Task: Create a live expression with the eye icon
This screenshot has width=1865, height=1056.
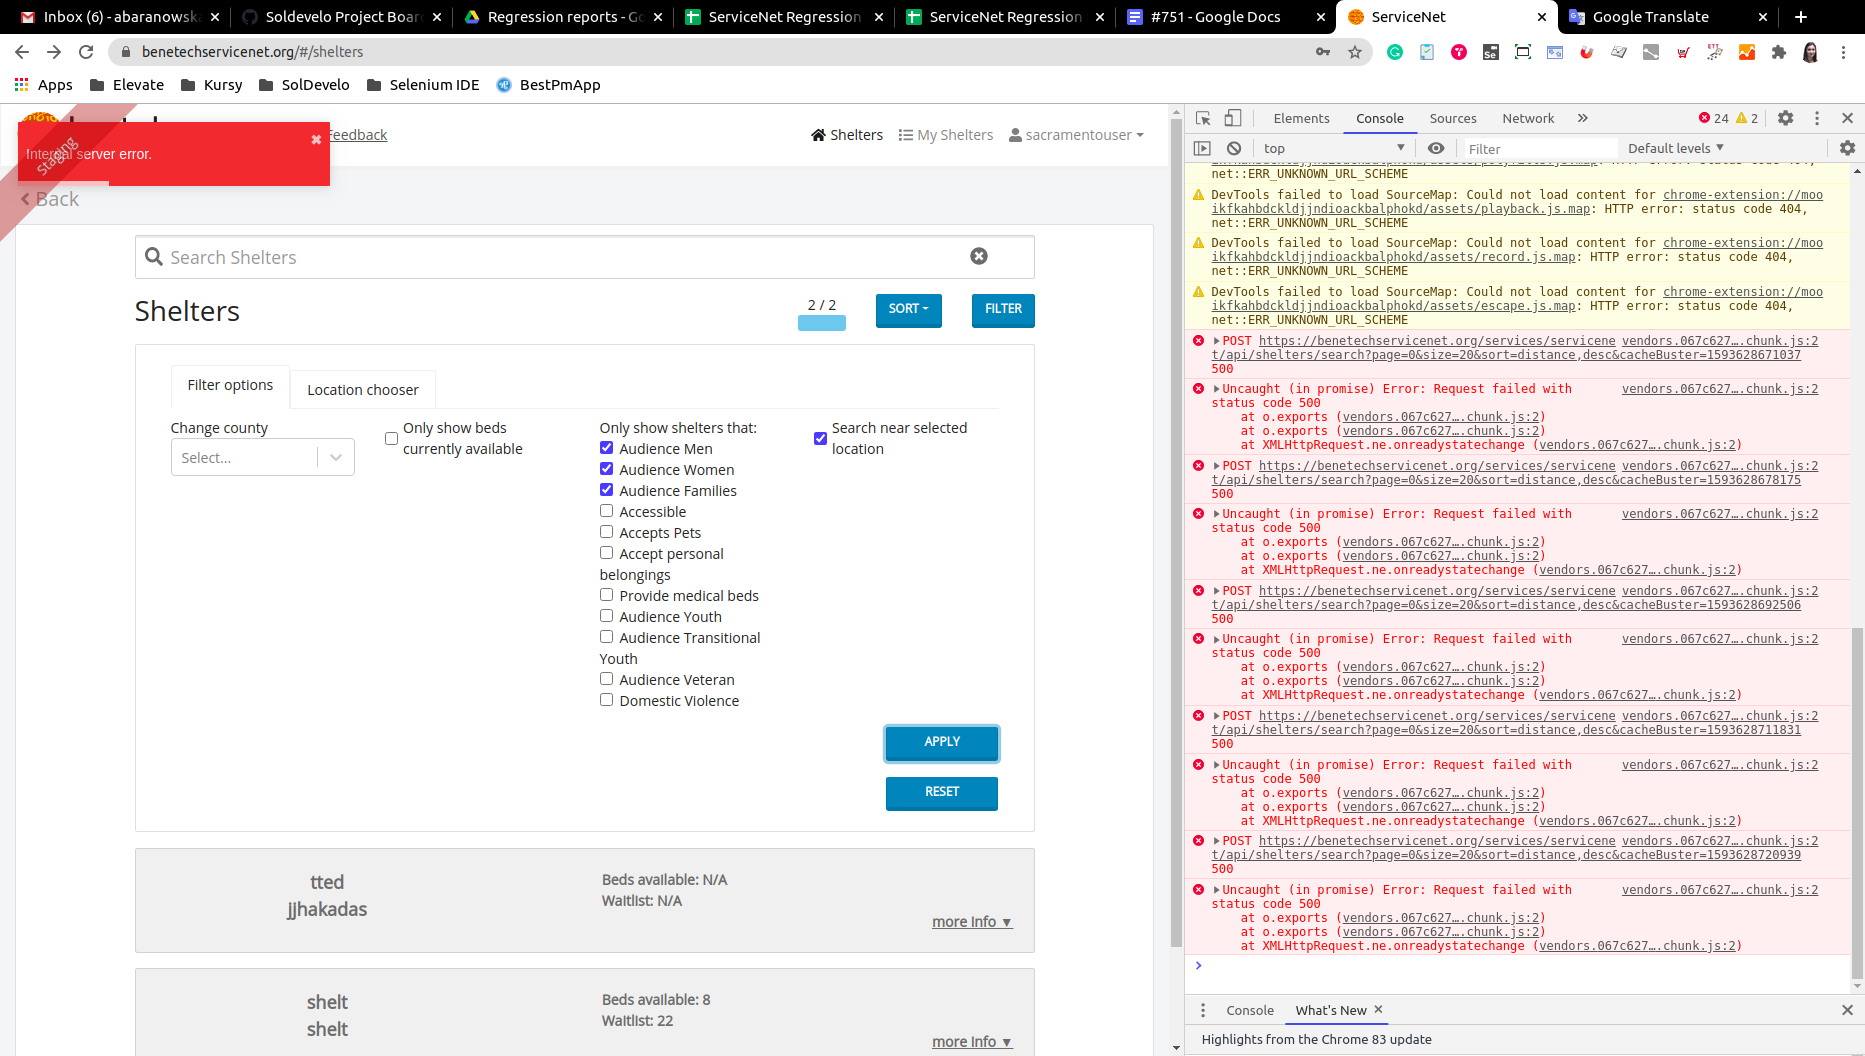Action: 1436,147
